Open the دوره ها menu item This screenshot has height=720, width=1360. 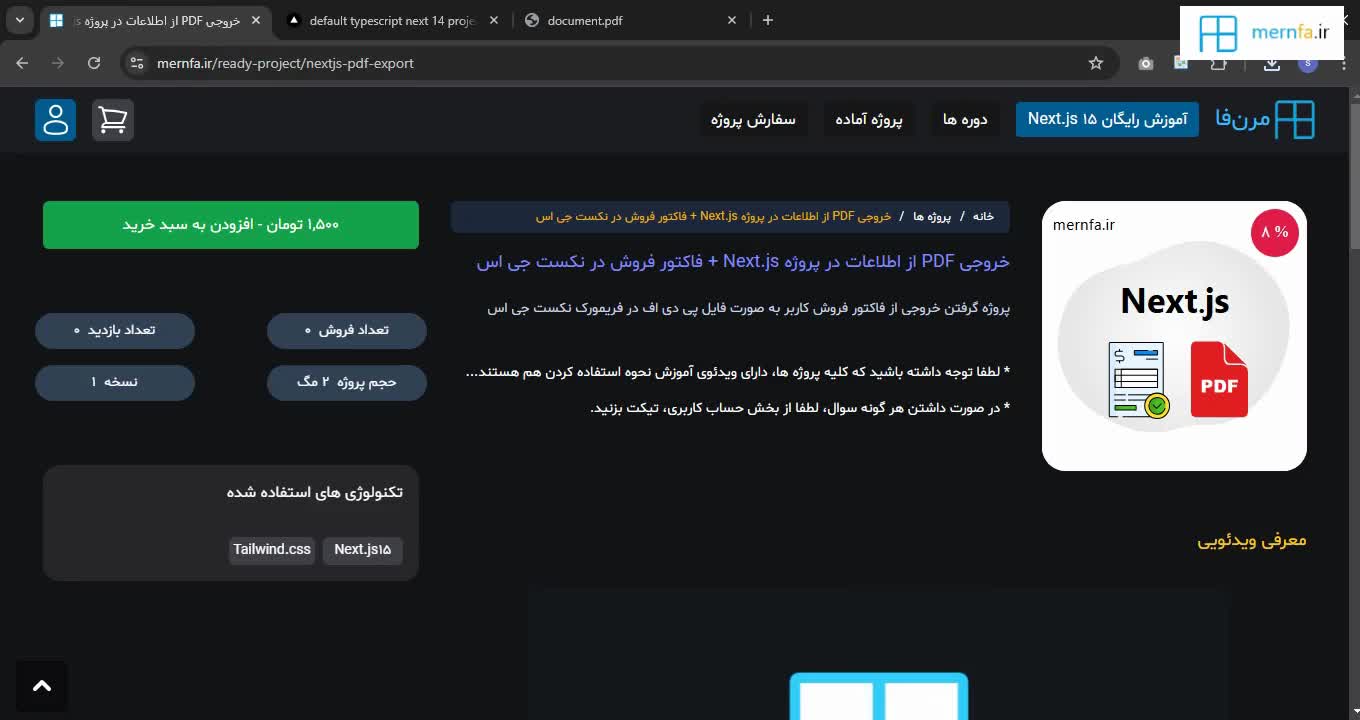[965, 120]
